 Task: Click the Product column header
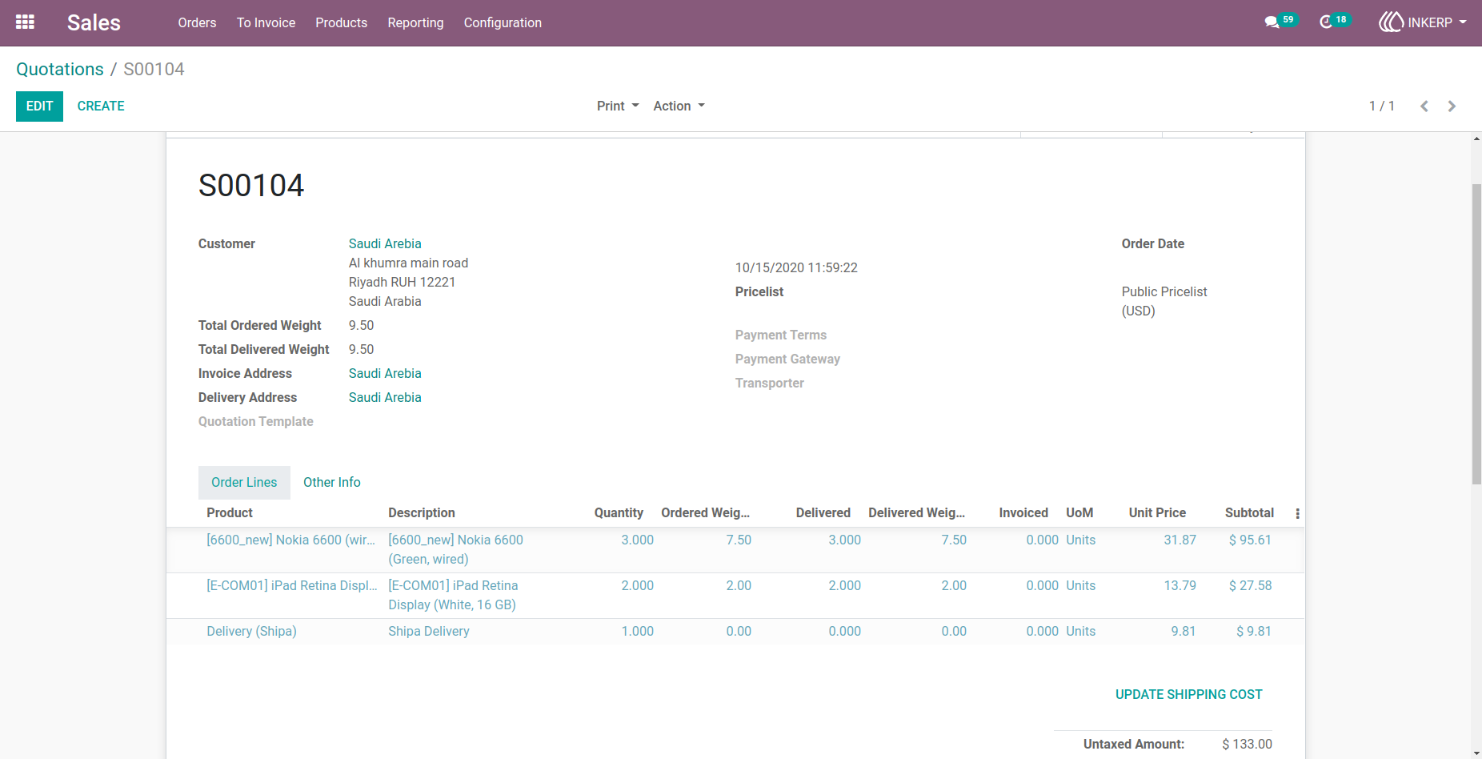pyautogui.click(x=230, y=513)
